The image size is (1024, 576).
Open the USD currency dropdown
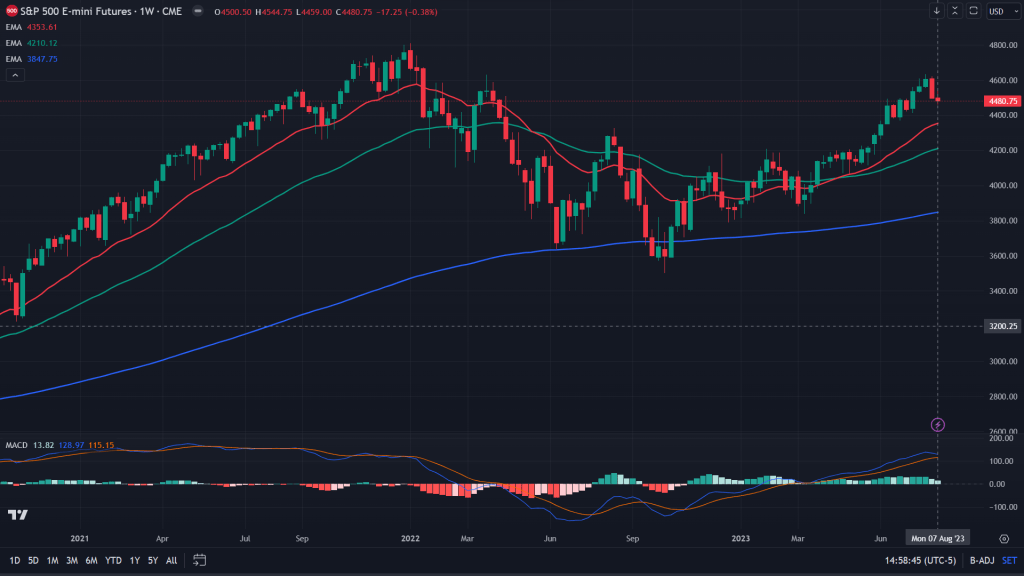[1001, 11]
